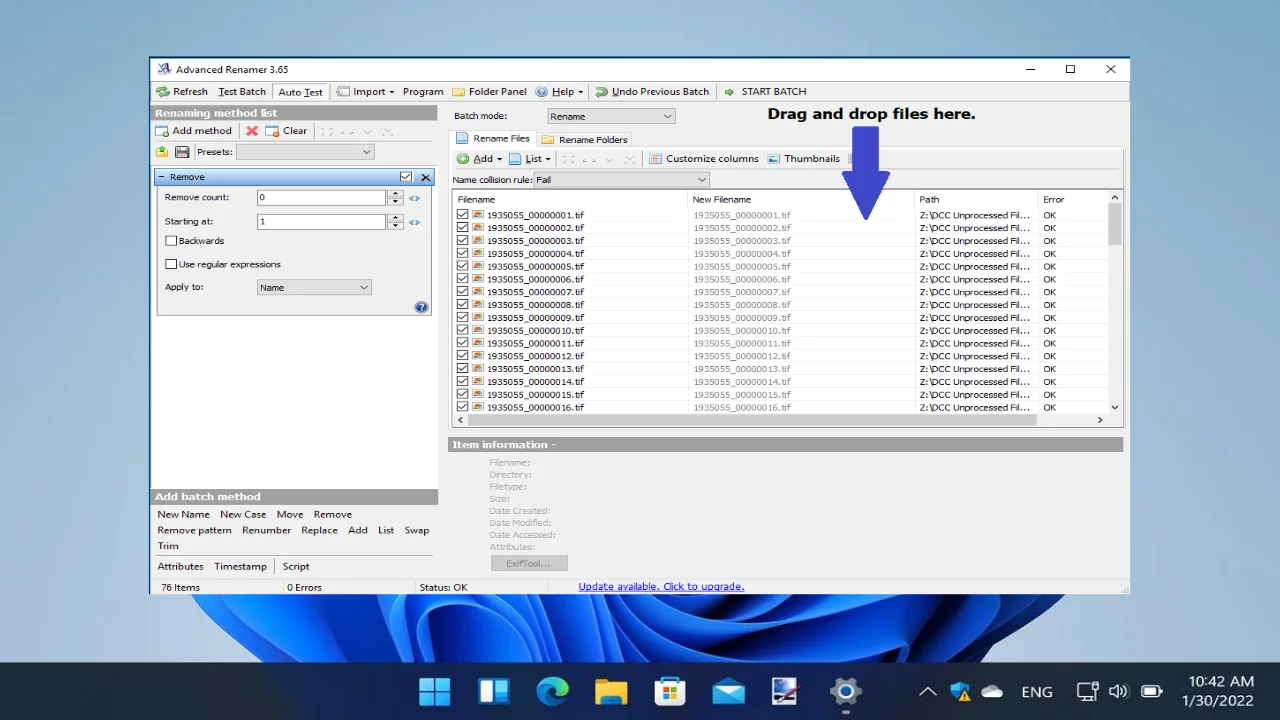The height and width of the screenshot is (720, 1280).
Task: Add a New Name batch method
Action: click(x=184, y=514)
